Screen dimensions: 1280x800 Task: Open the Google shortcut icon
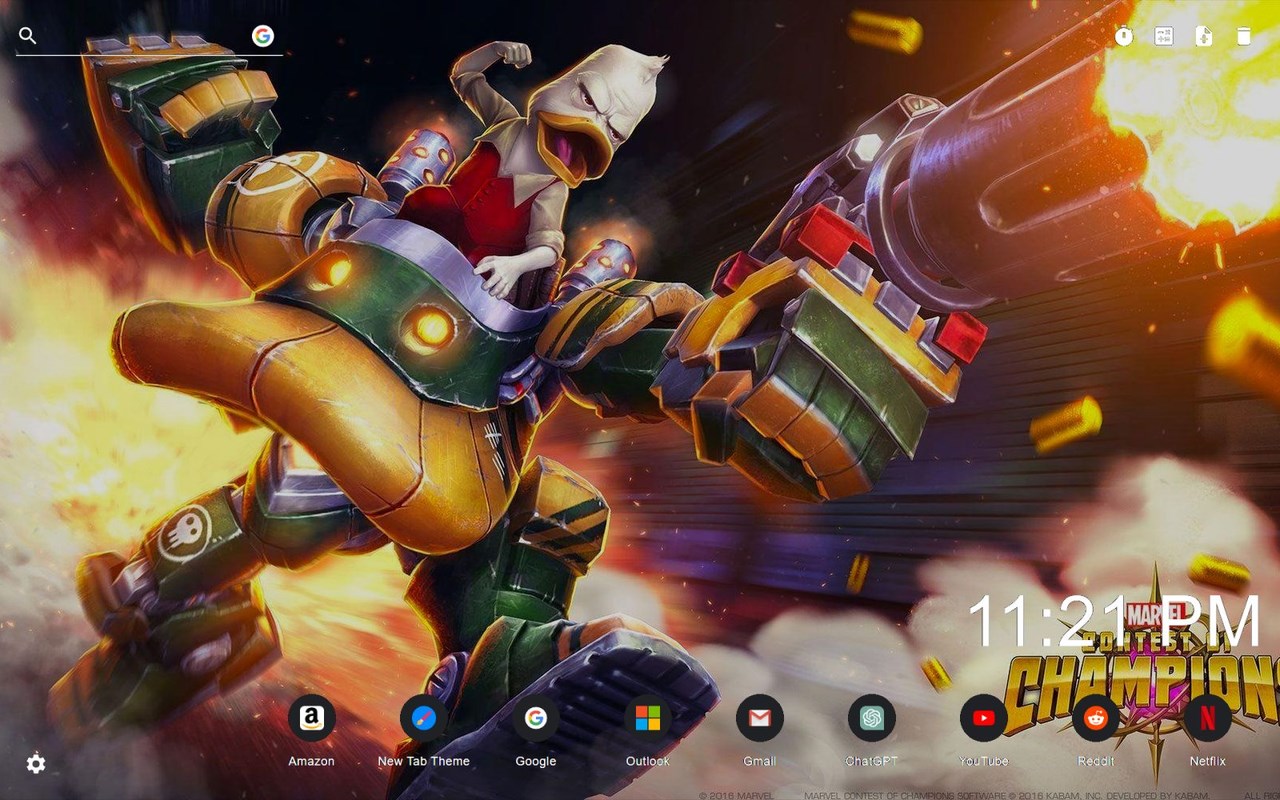pyautogui.click(x=536, y=718)
